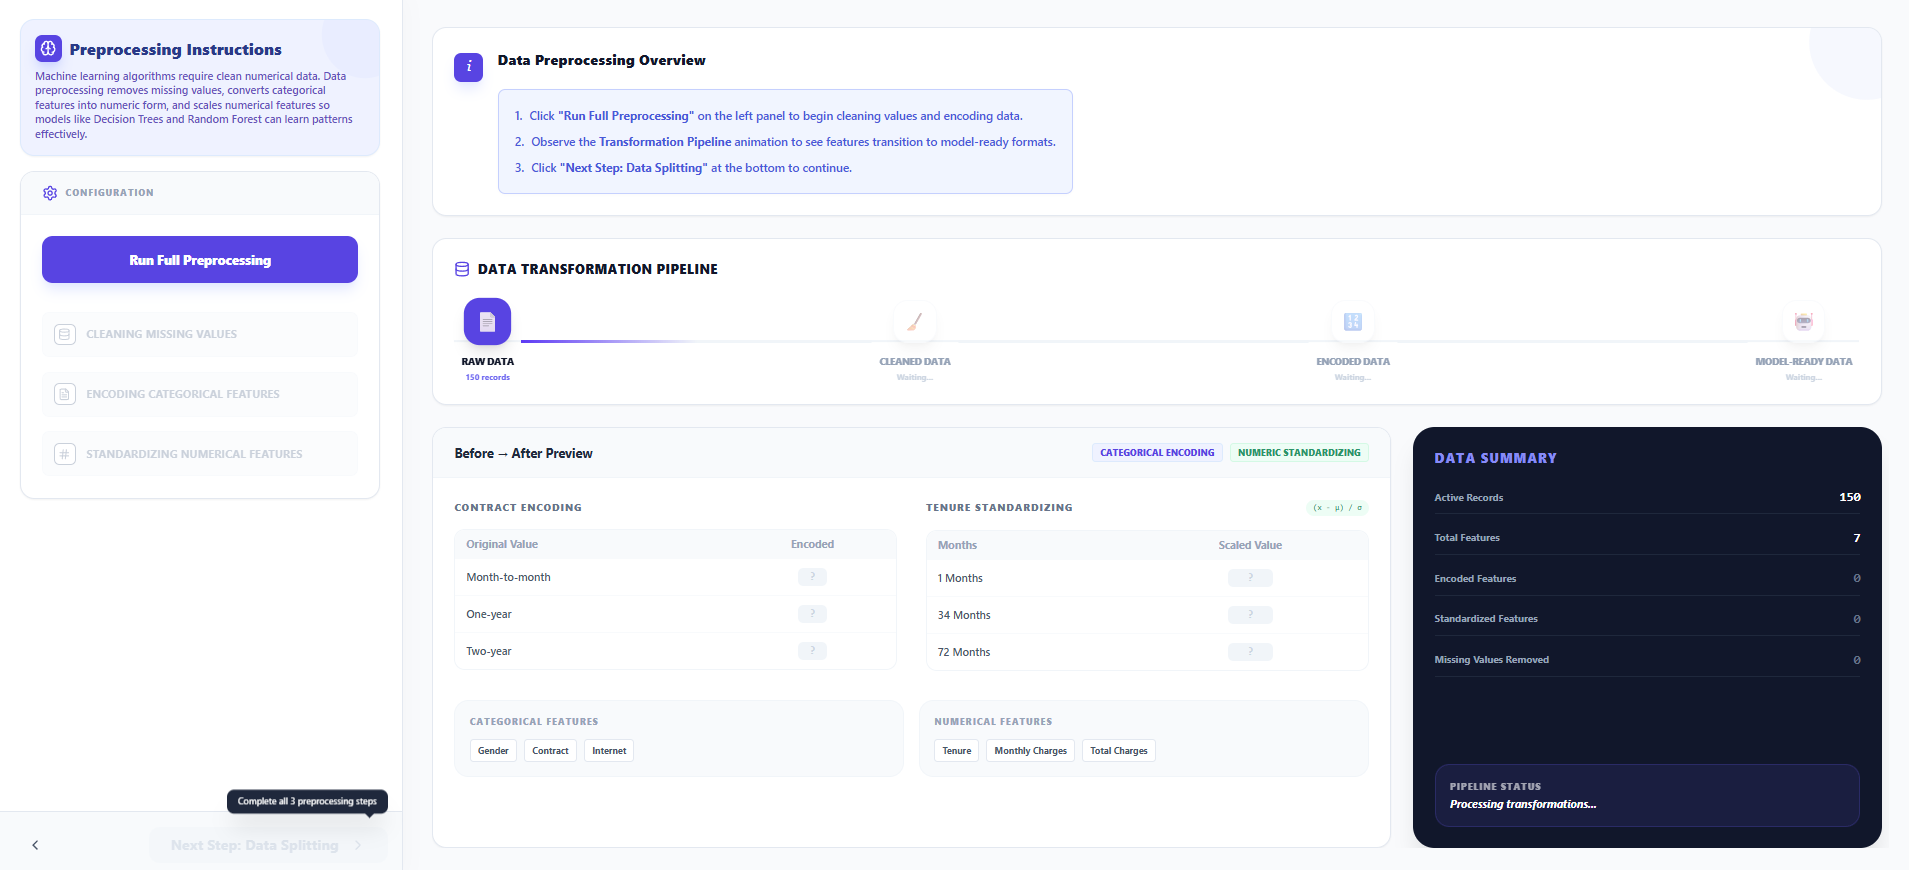Click the standardization formula badge
Image resolution: width=1909 pixels, height=870 pixels.
[x=1337, y=508]
